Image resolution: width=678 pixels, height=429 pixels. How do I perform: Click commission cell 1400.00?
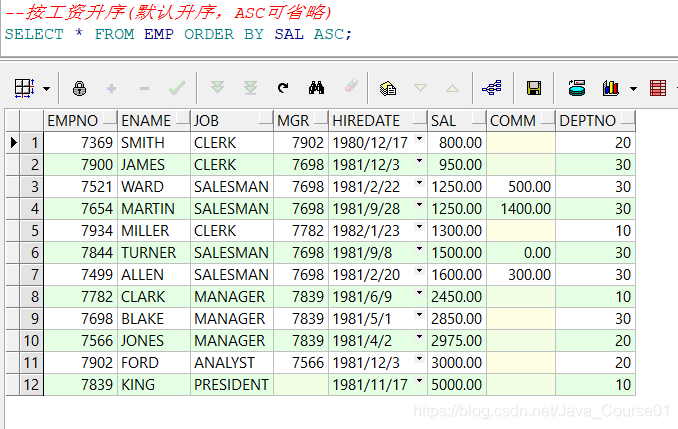521,208
